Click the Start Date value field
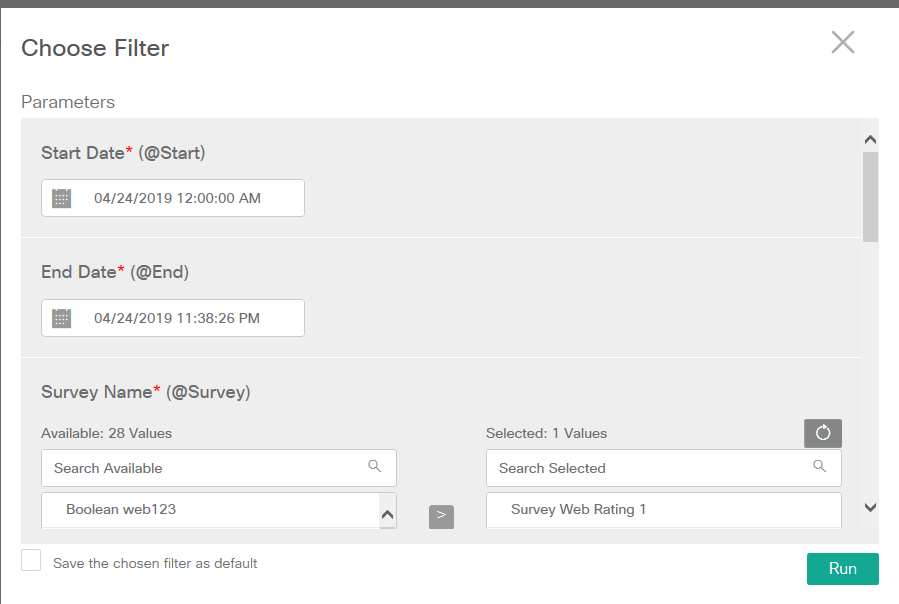The width and height of the screenshot is (899, 604). pos(178,198)
